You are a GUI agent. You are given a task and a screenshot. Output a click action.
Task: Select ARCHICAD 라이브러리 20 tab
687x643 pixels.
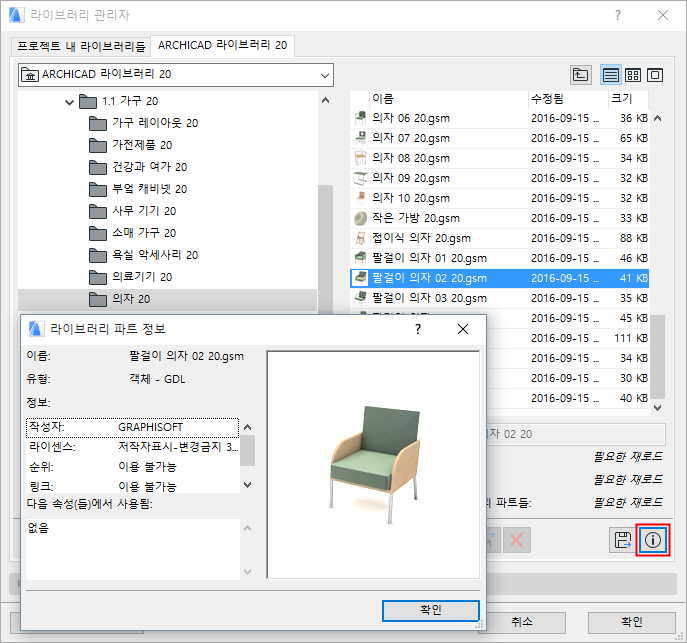[x=223, y=46]
